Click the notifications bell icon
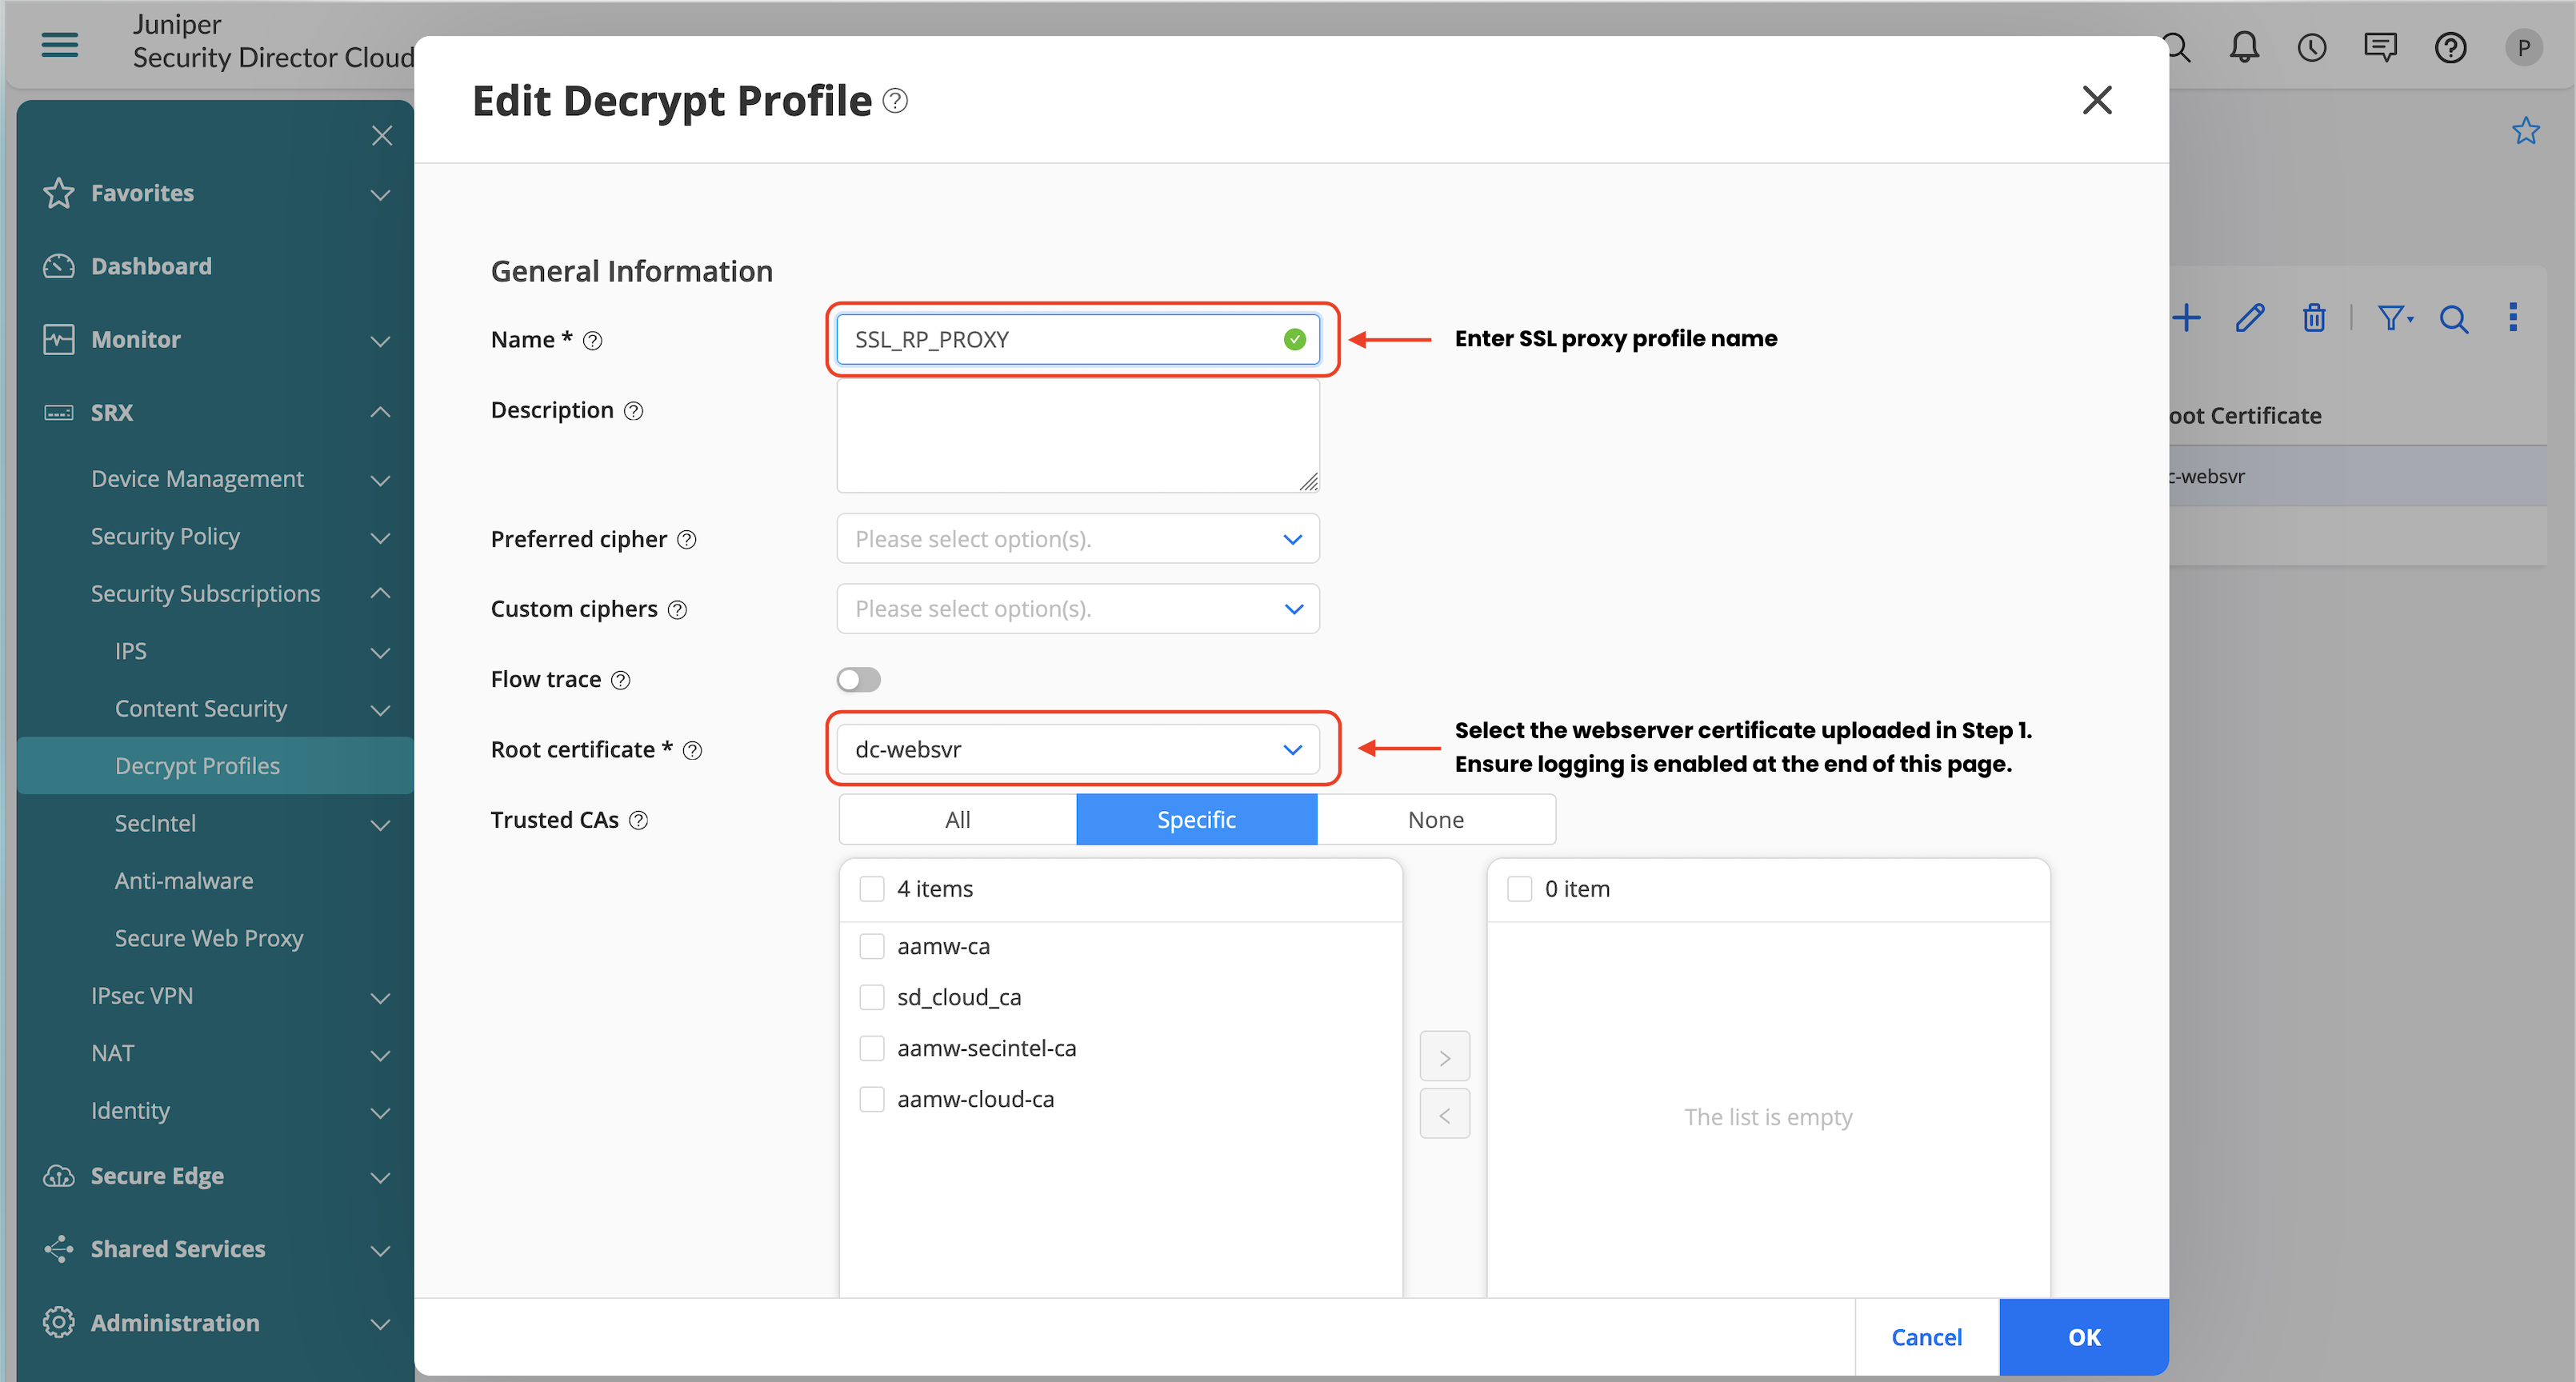2576x1382 pixels. 2244,47
